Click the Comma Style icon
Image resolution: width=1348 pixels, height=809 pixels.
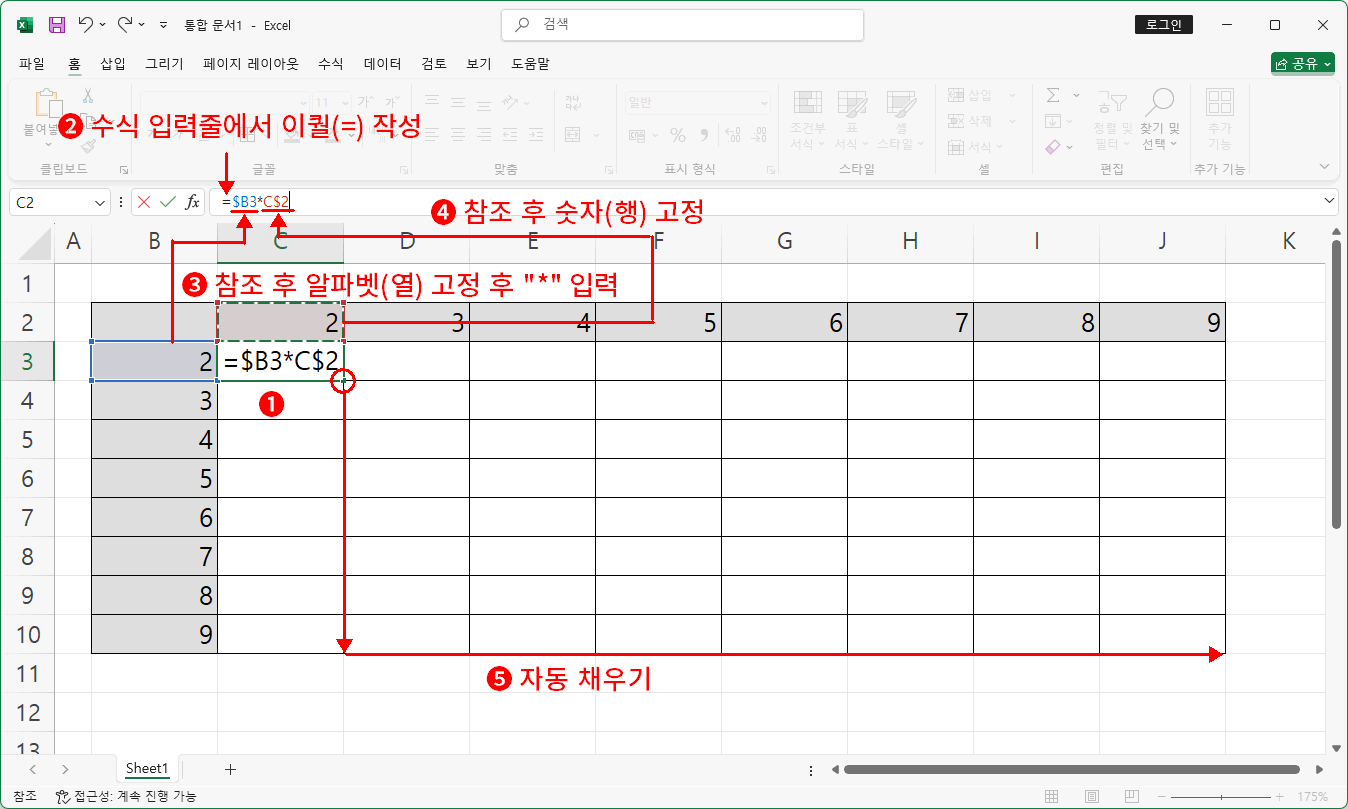pyautogui.click(x=704, y=135)
